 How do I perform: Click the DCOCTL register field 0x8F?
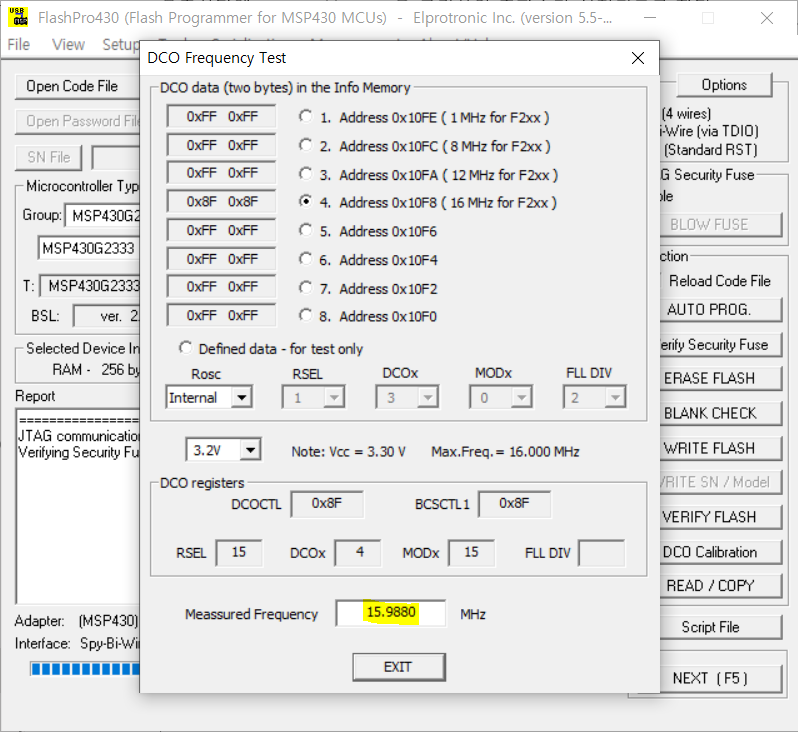(327, 504)
